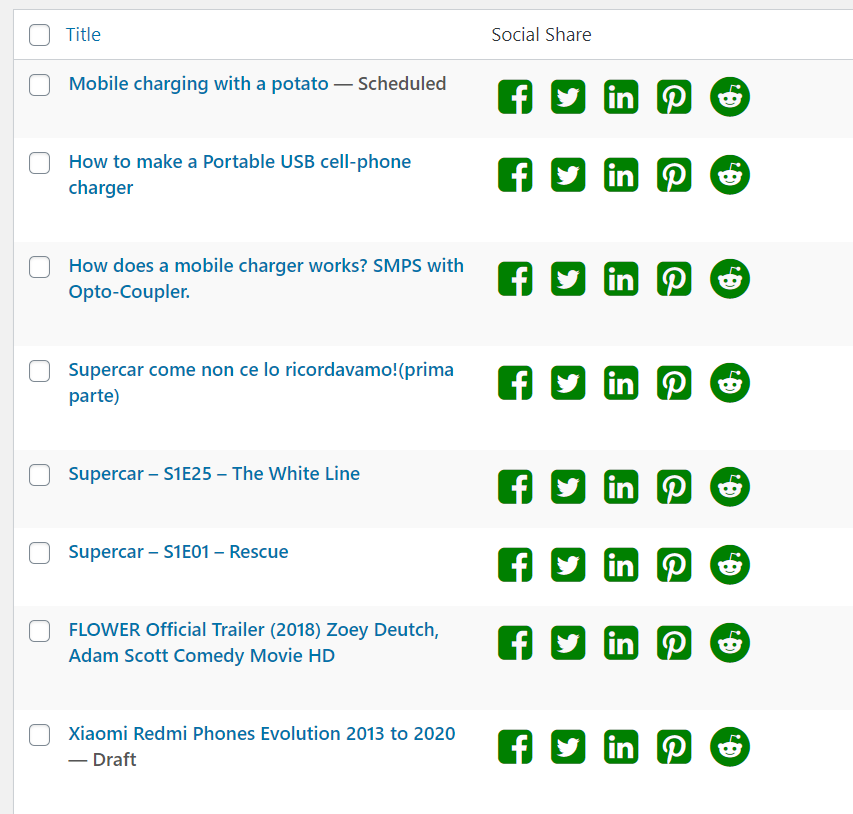Screen dimensions: 853x814
Task: Share 'SMPS with Opto-Coupler' post on LinkedIn
Action: pyautogui.click(x=621, y=279)
